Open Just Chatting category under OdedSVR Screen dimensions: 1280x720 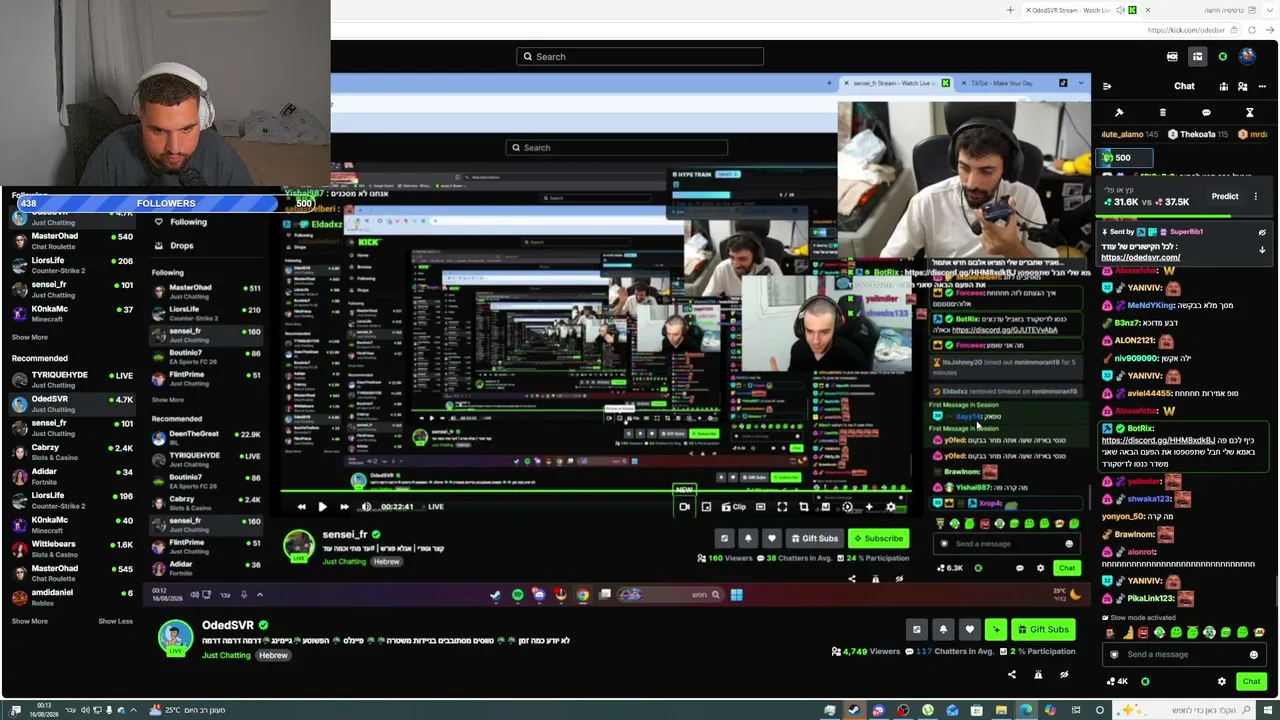click(226, 656)
